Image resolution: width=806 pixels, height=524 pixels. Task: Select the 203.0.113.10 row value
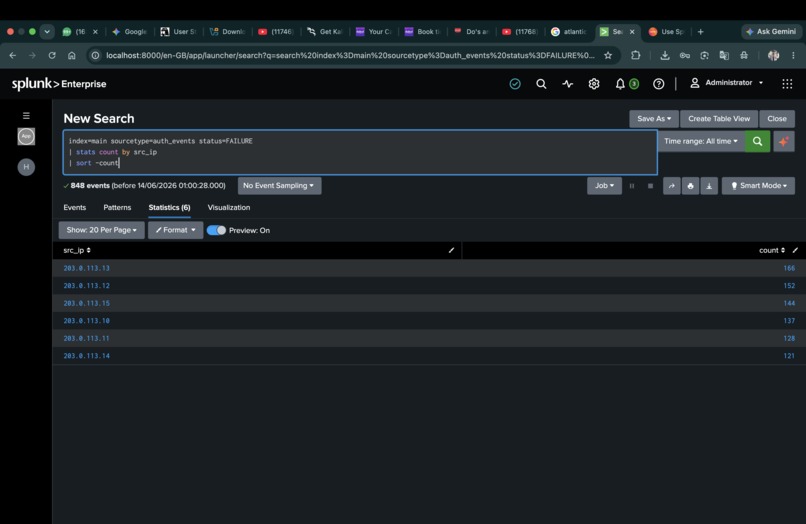[x=86, y=321]
